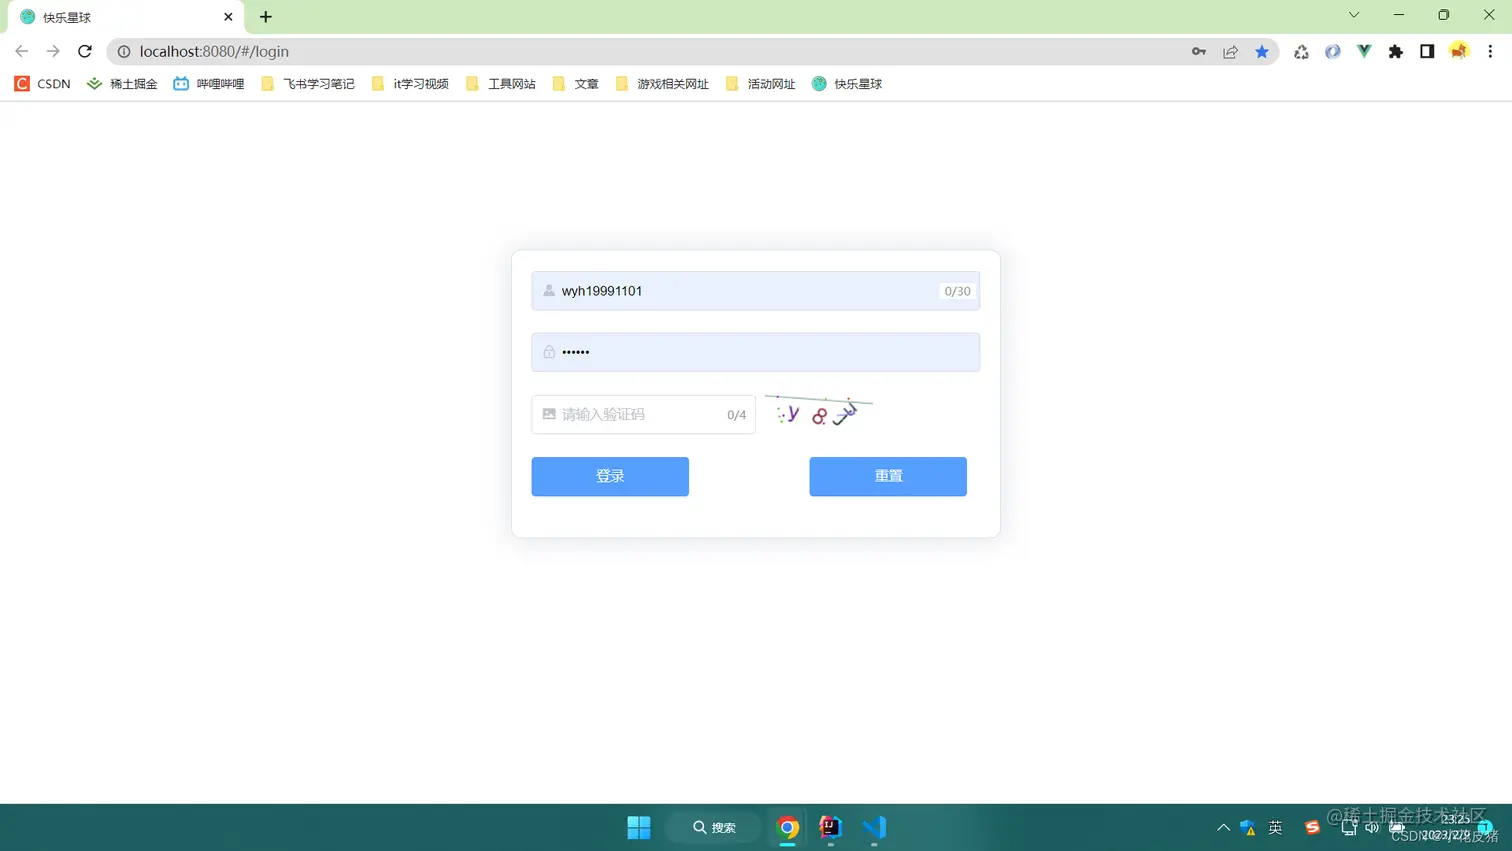Reload the page with refresh icon

[x=85, y=51]
